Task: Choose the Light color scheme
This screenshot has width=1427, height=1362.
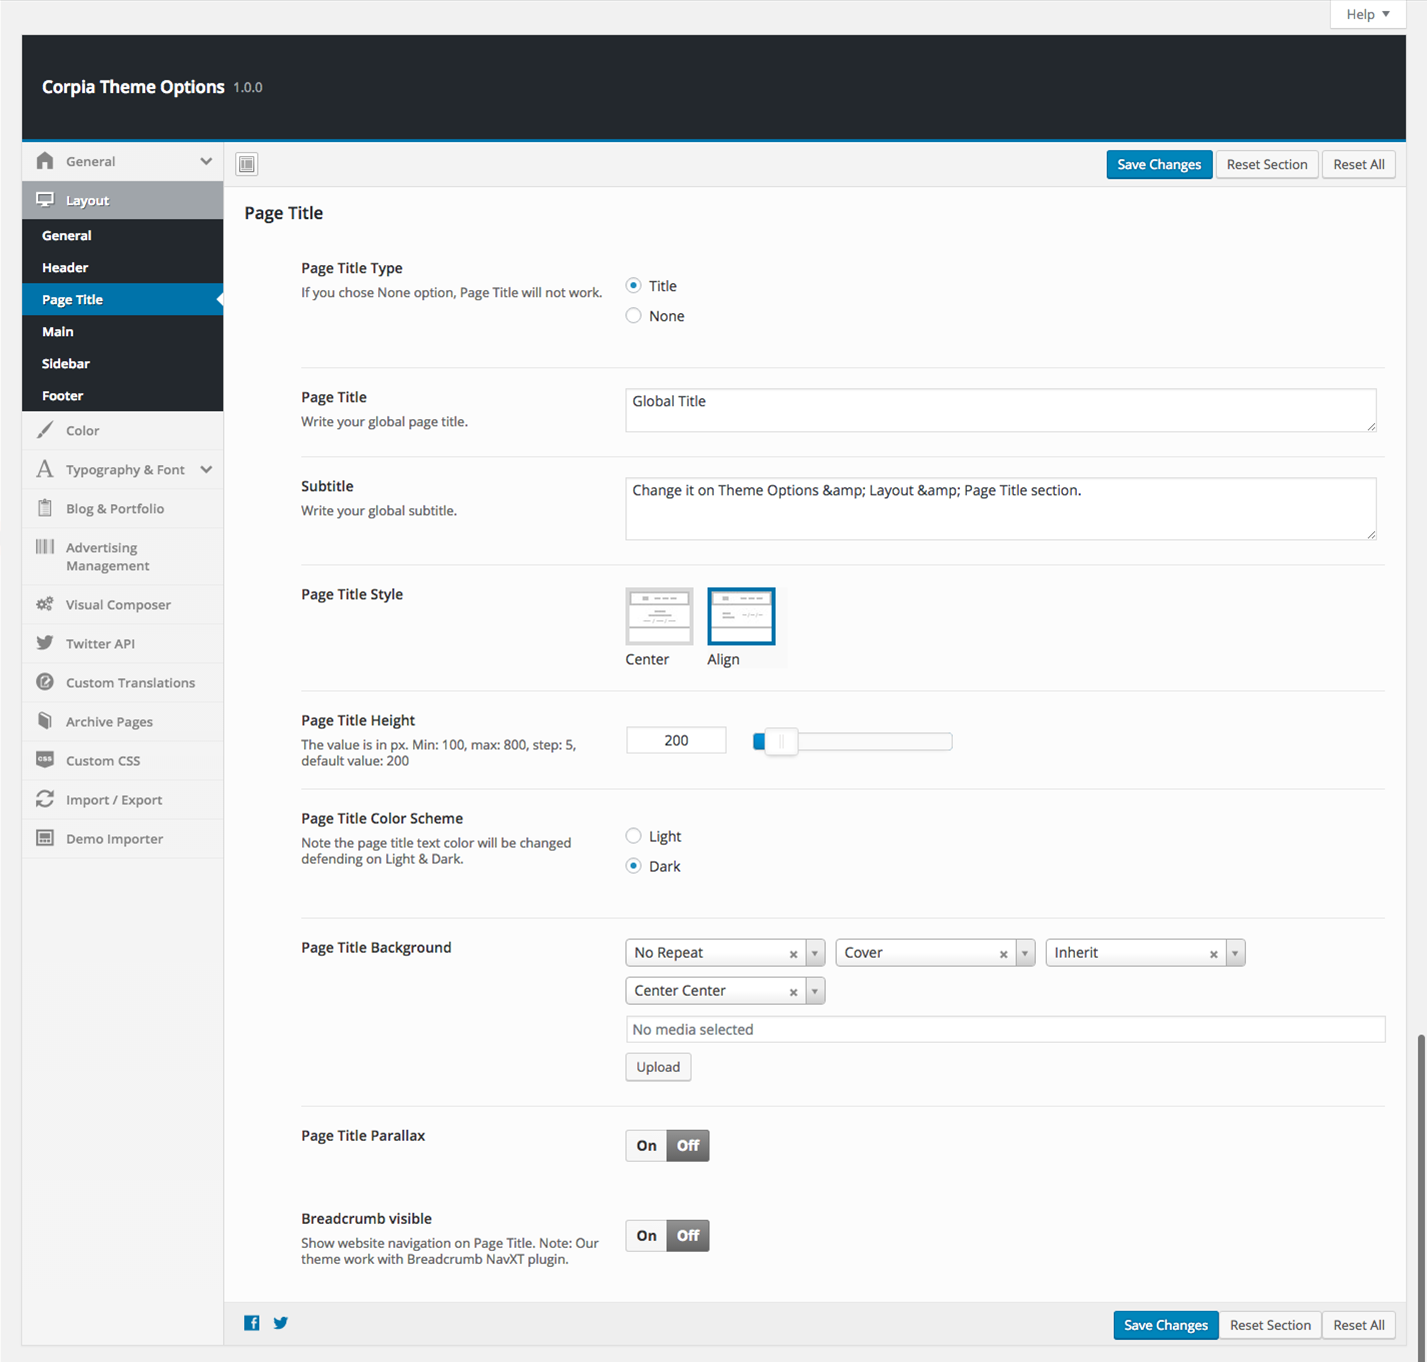Action: tap(633, 836)
